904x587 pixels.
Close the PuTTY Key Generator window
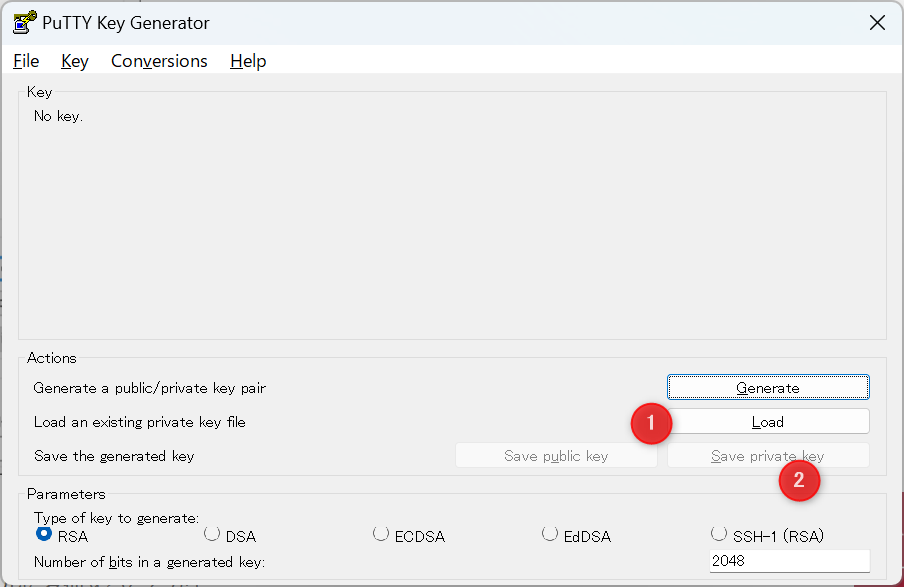[x=877, y=22]
